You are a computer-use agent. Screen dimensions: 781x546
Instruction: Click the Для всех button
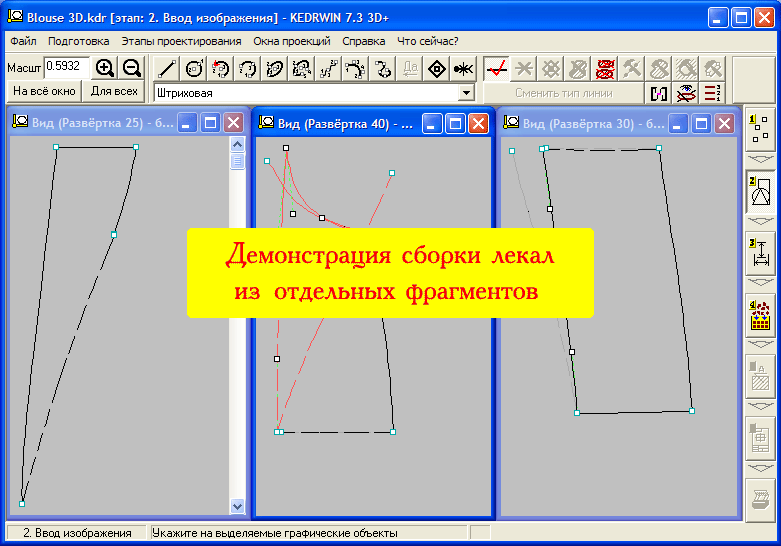tap(114, 91)
